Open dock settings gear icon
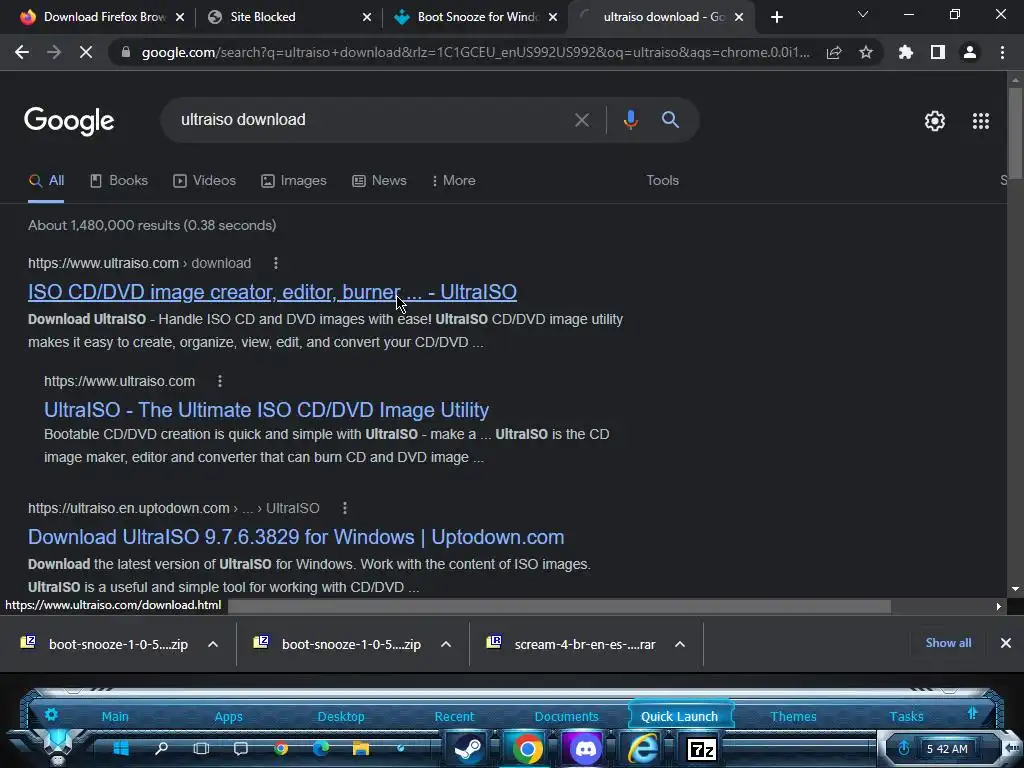Viewport: 1024px width, 768px height. (x=51, y=714)
